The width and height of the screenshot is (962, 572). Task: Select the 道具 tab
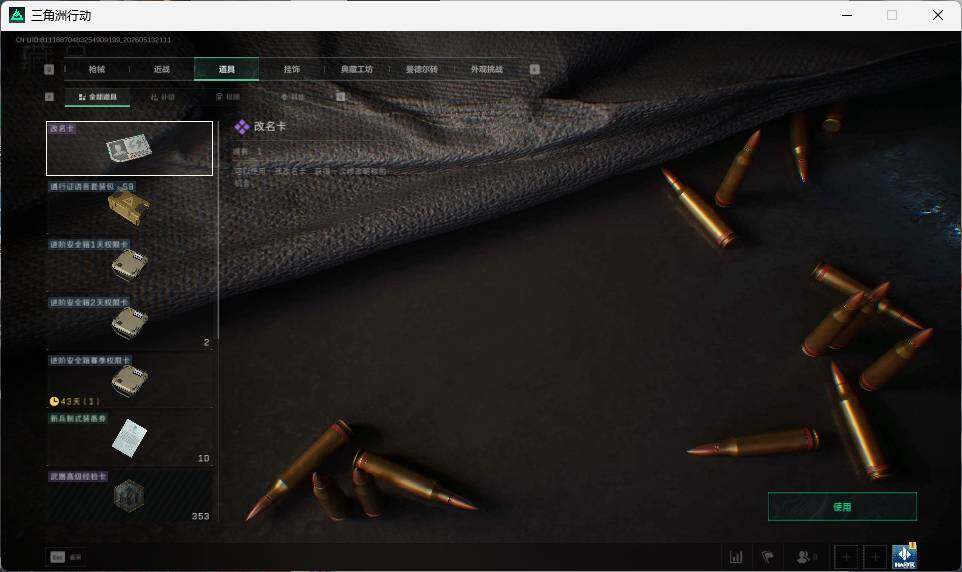[x=226, y=69]
